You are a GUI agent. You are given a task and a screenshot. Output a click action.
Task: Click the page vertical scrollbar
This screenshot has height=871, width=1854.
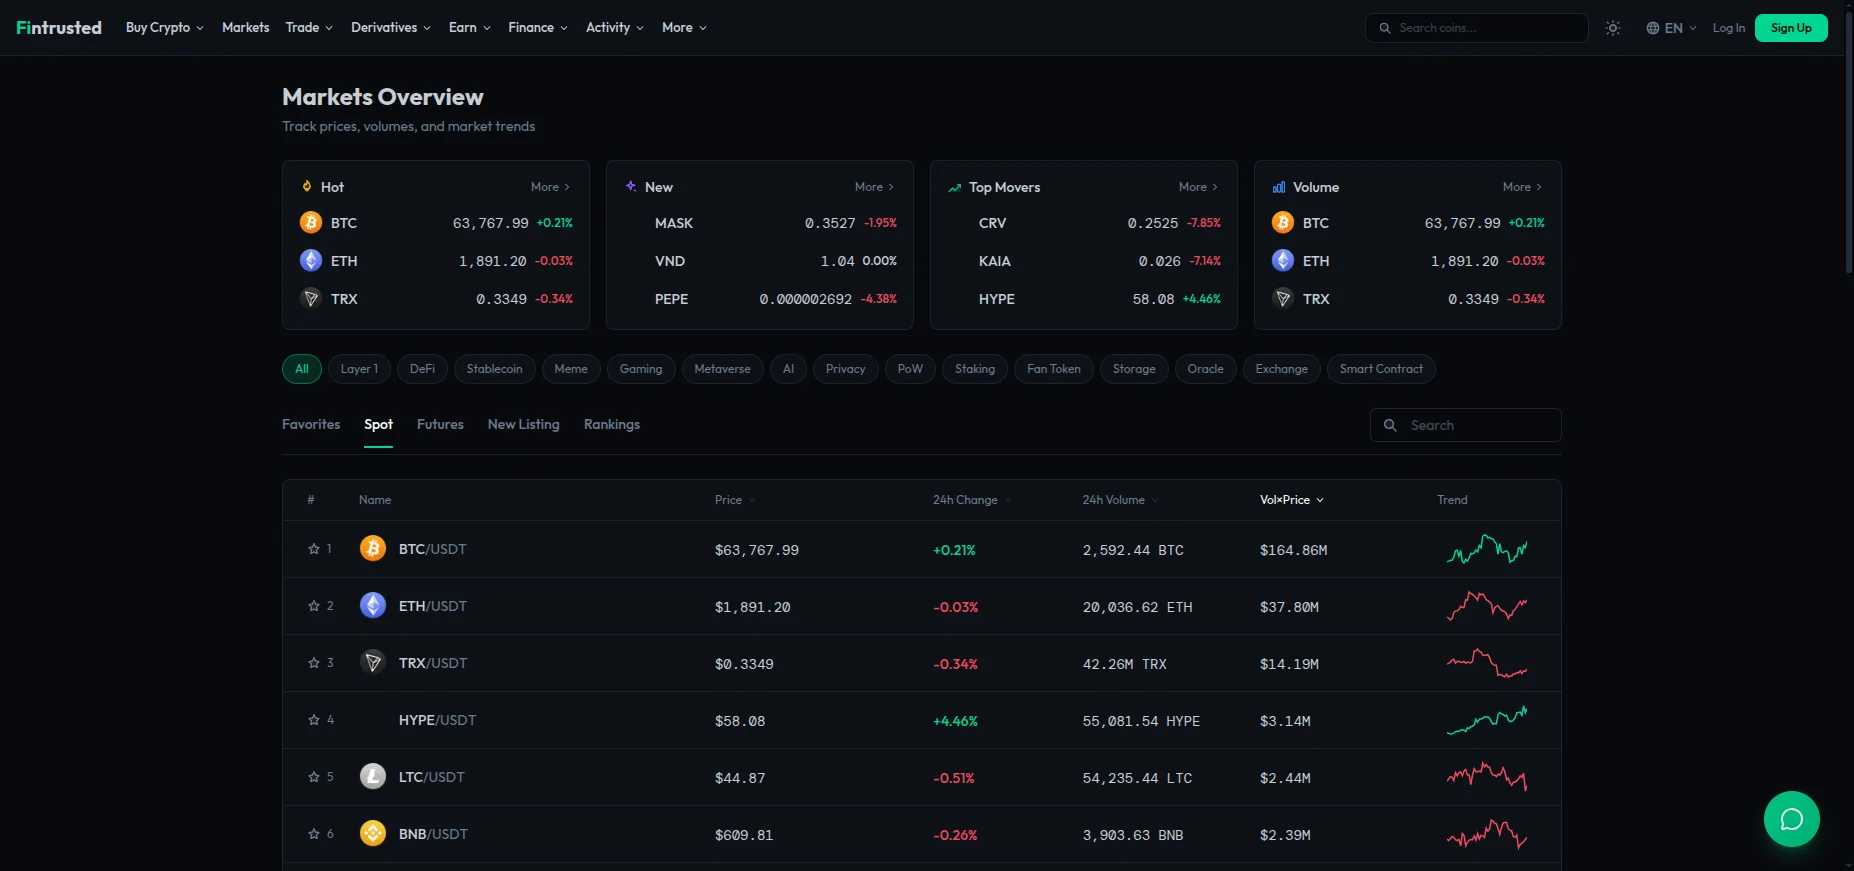(x=1848, y=140)
